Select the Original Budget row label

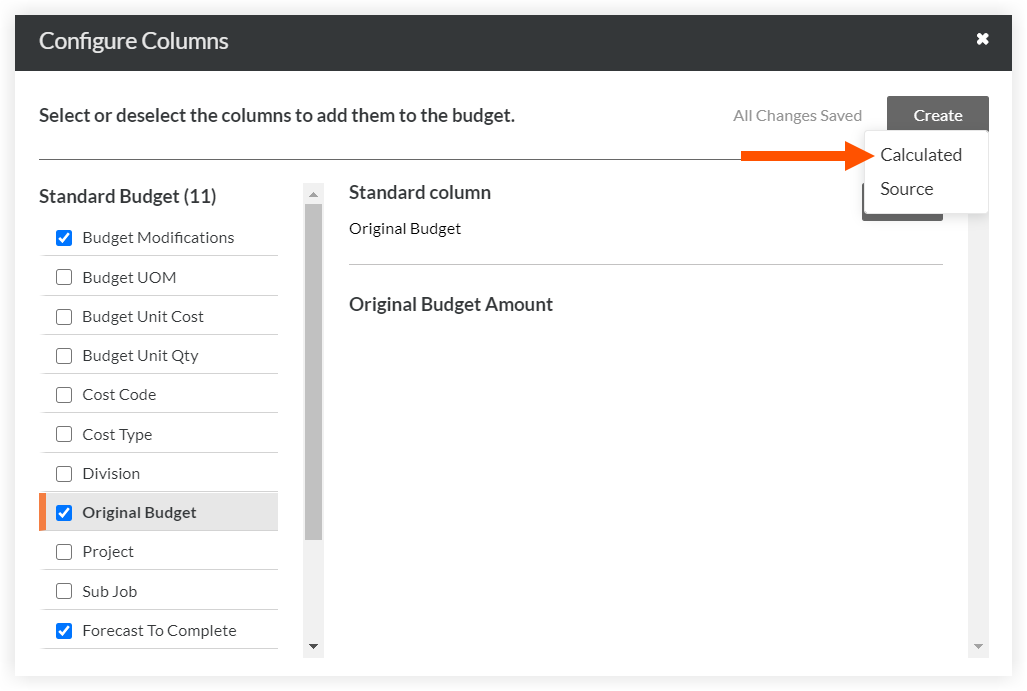click(140, 513)
